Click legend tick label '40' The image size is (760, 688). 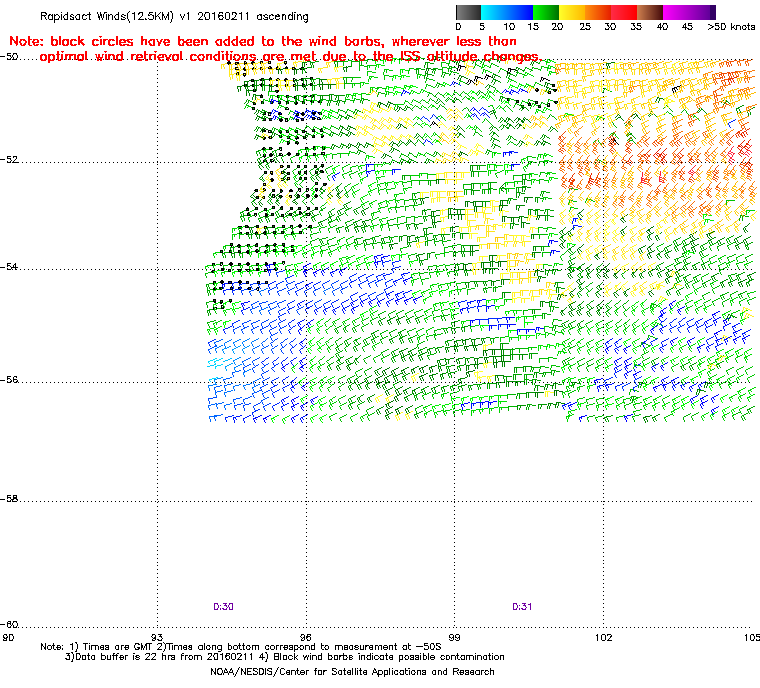tap(663, 27)
